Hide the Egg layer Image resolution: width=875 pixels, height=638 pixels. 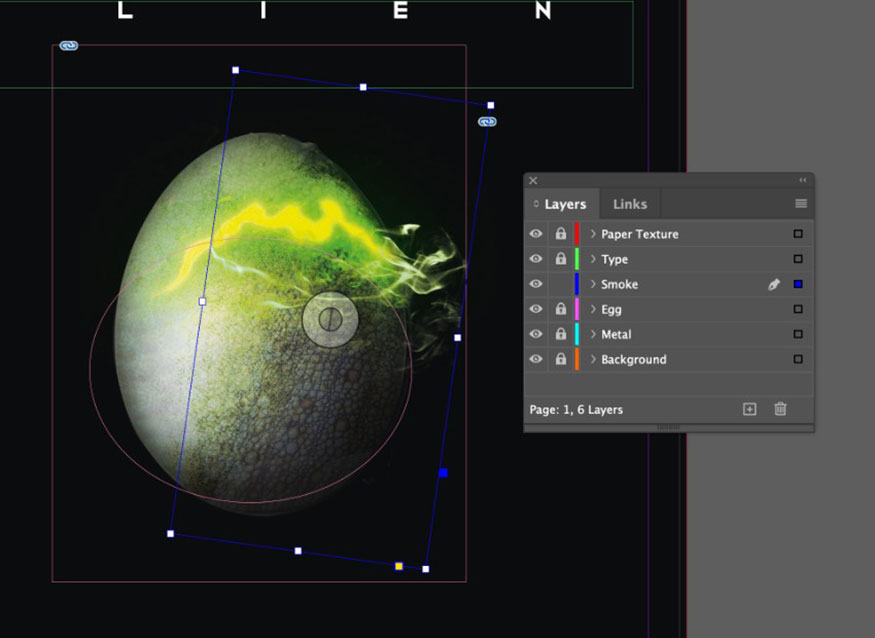[x=536, y=309]
